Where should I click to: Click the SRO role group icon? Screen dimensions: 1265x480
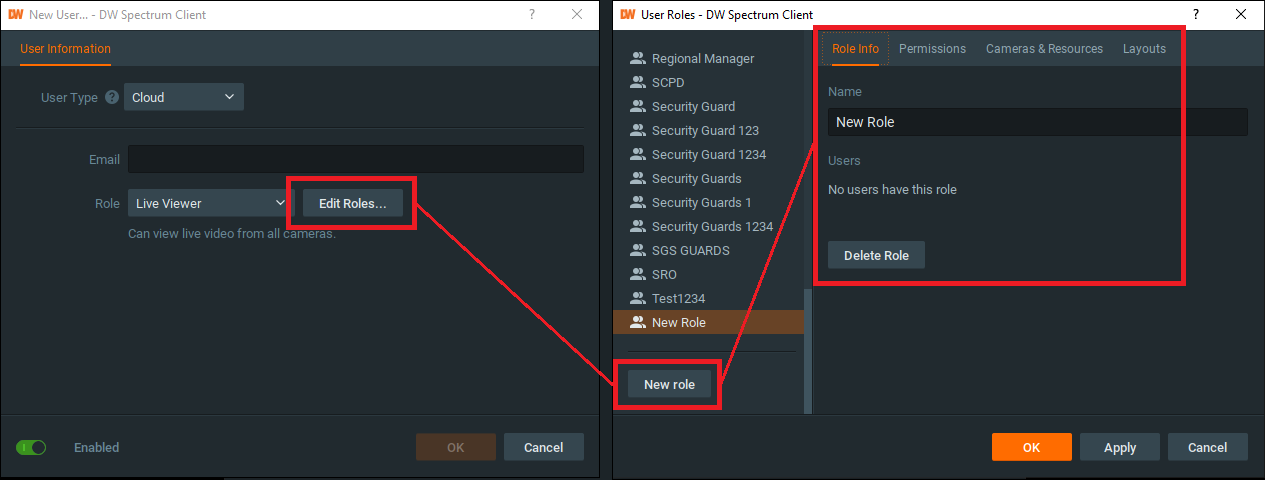tap(638, 275)
